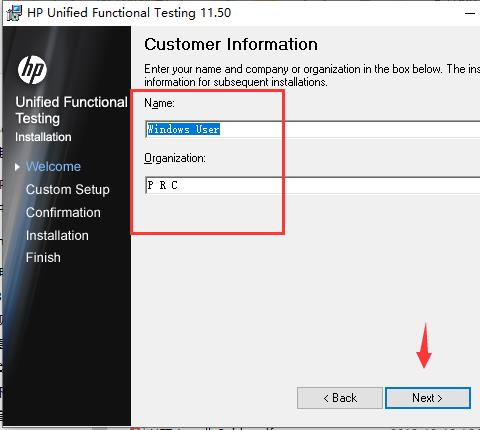The height and width of the screenshot is (430, 480).
Task: Focus the Organization text field
Action: tap(313, 185)
